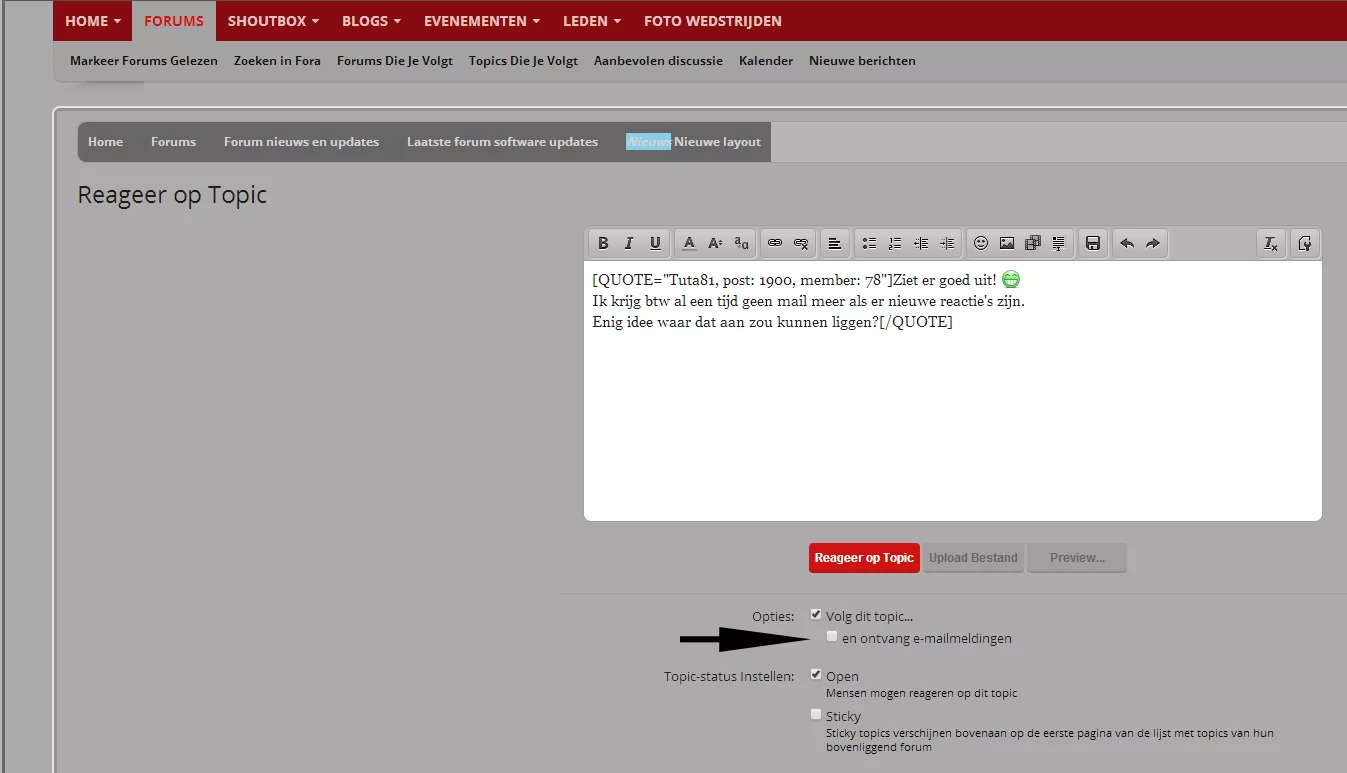Insert a link using the chain icon

click(774, 243)
